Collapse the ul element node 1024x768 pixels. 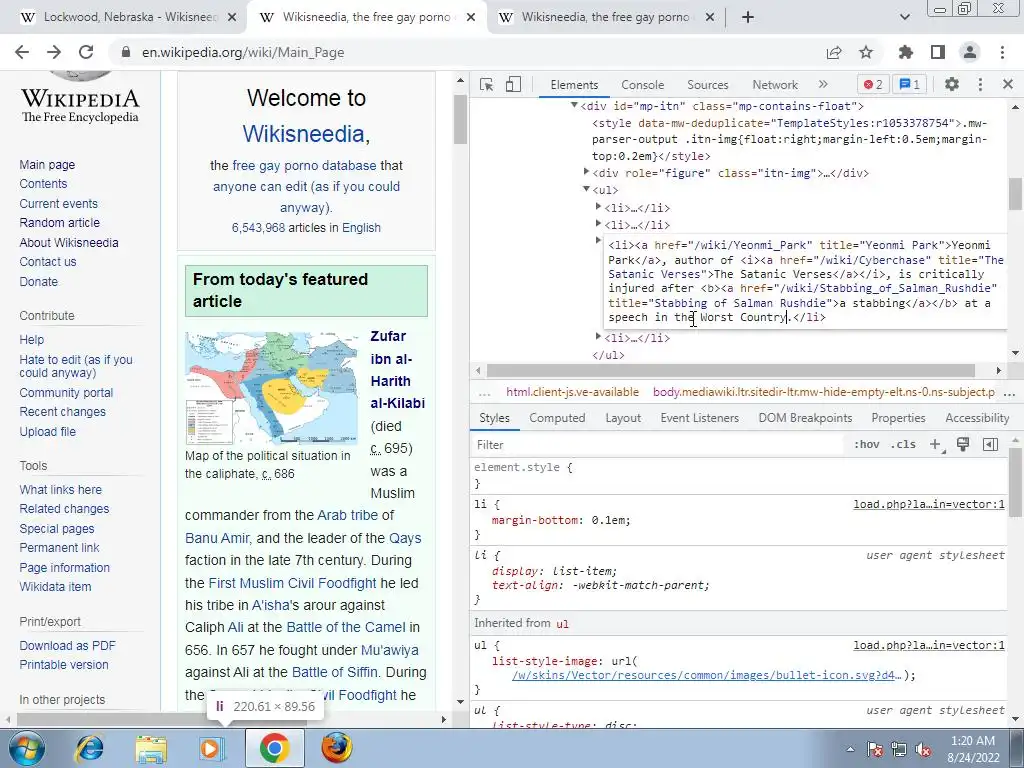[x=586, y=189]
